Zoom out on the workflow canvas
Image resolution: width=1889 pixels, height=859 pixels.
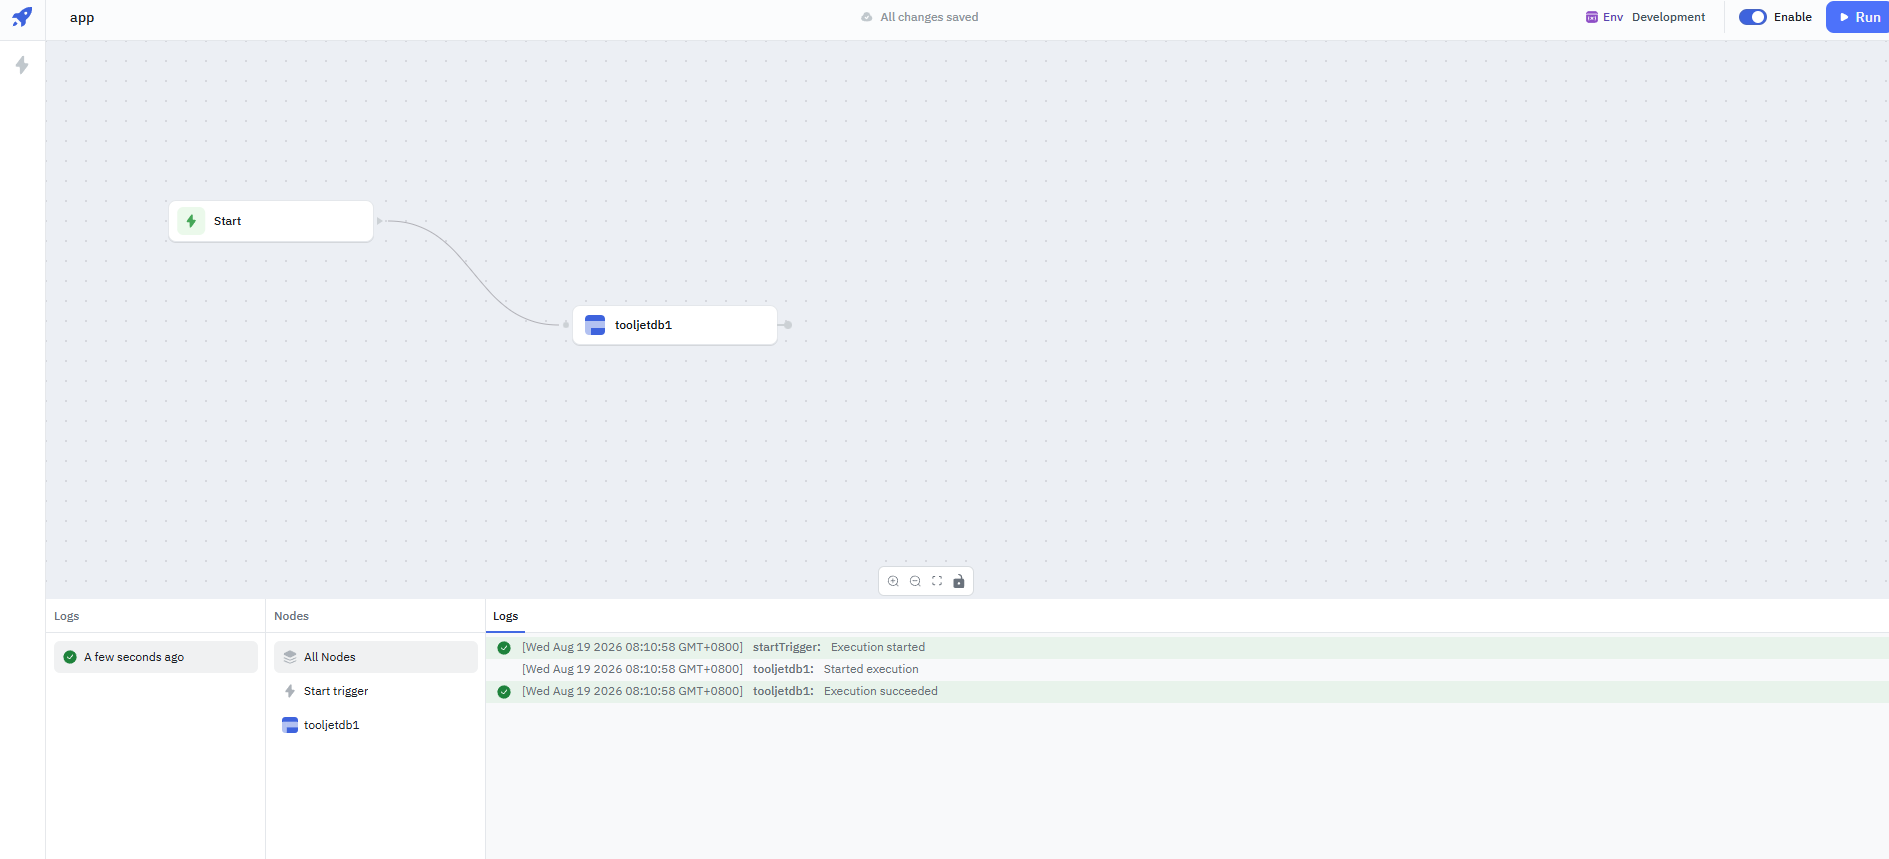pos(915,581)
